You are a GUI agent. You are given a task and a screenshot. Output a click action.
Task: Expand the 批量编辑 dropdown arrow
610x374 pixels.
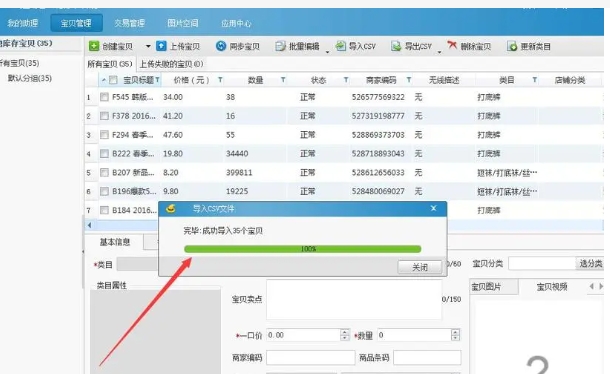pos(327,51)
